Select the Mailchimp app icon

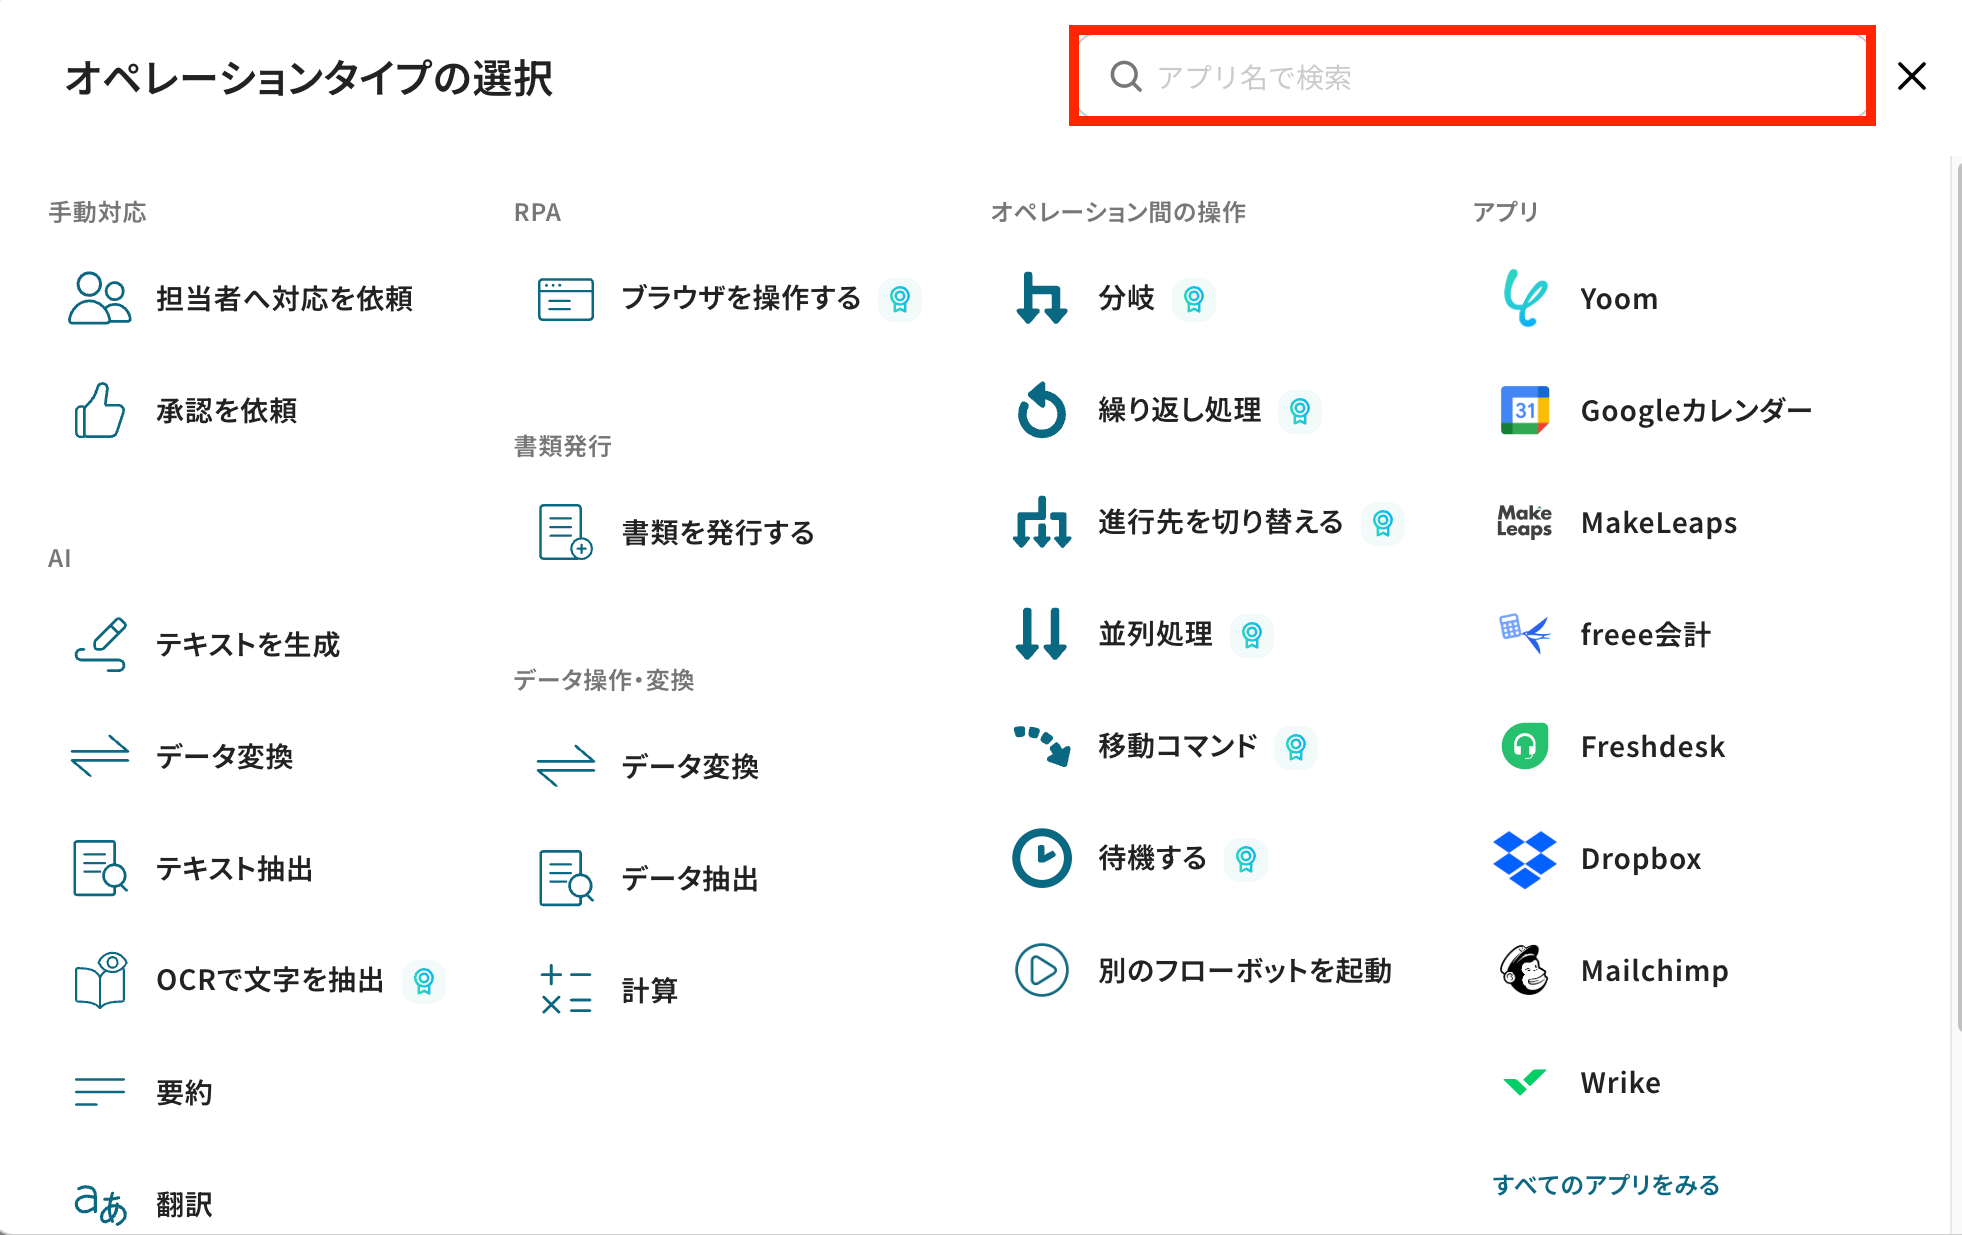click(x=1524, y=970)
